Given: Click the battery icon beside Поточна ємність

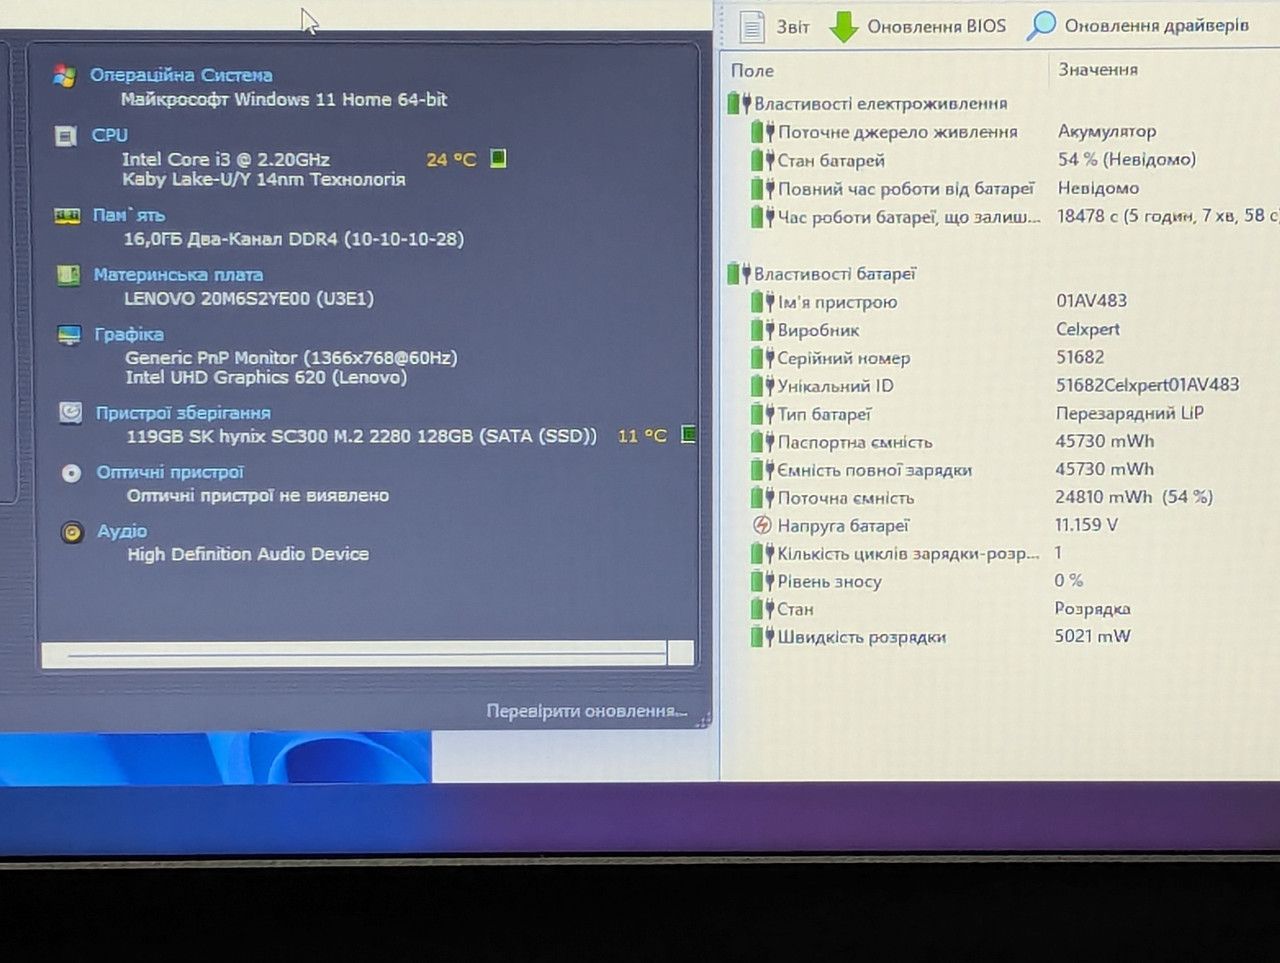Looking at the screenshot, I should [763, 497].
